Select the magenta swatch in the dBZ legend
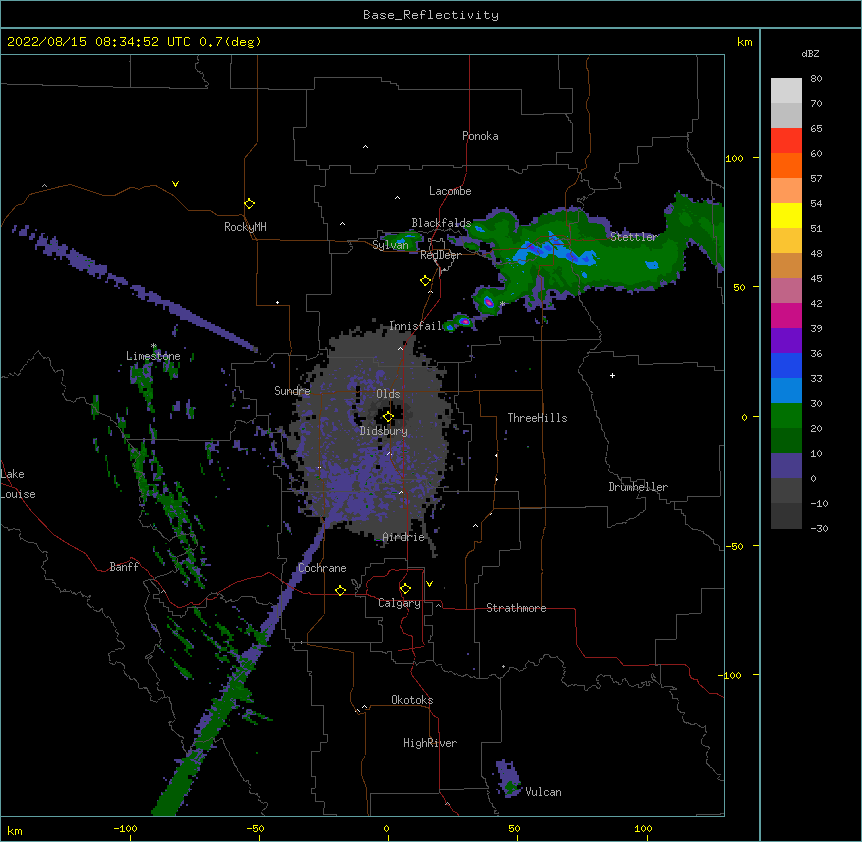 point(786,315)
